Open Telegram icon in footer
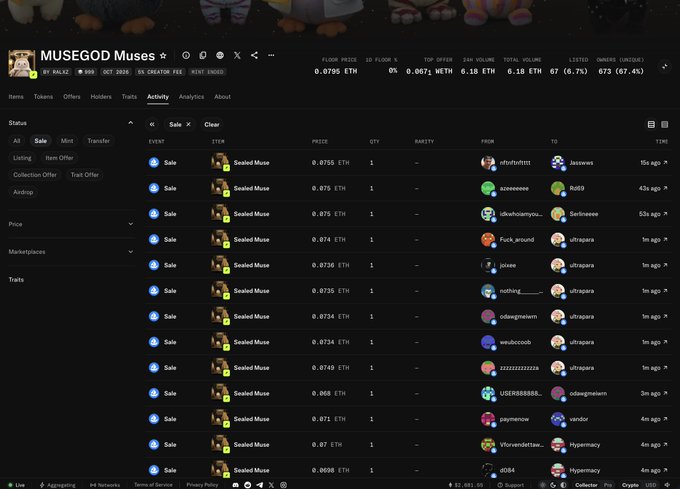The height and width of the screenshot is (489, 680). [259, 485]
